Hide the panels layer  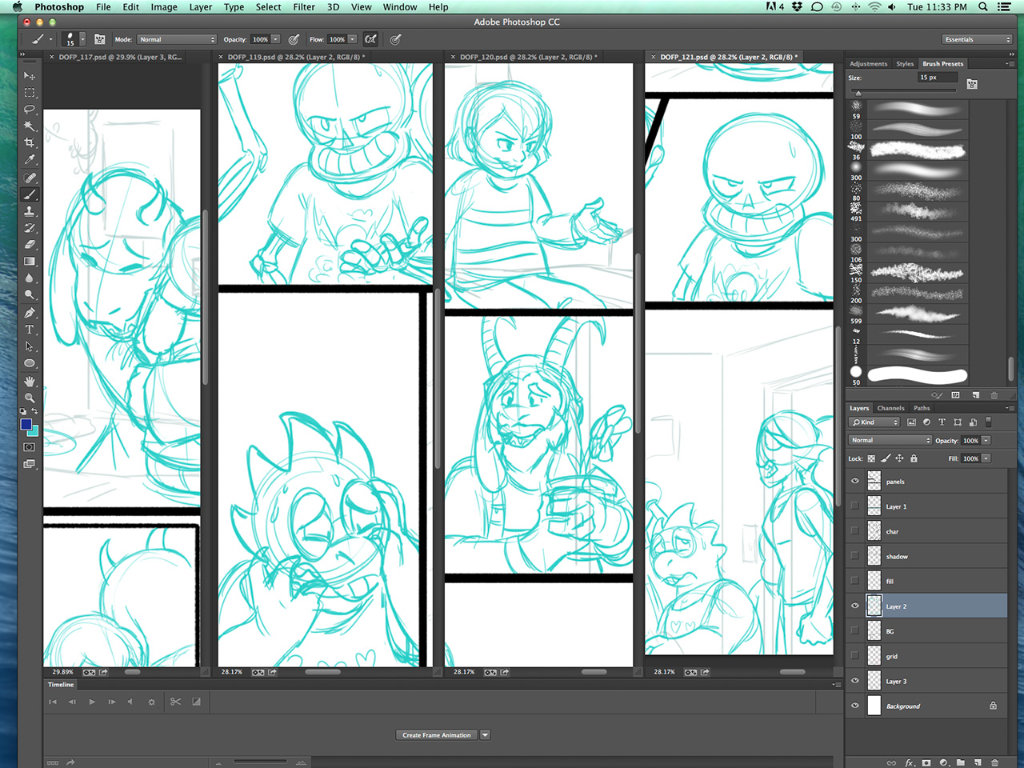(855, 481)
